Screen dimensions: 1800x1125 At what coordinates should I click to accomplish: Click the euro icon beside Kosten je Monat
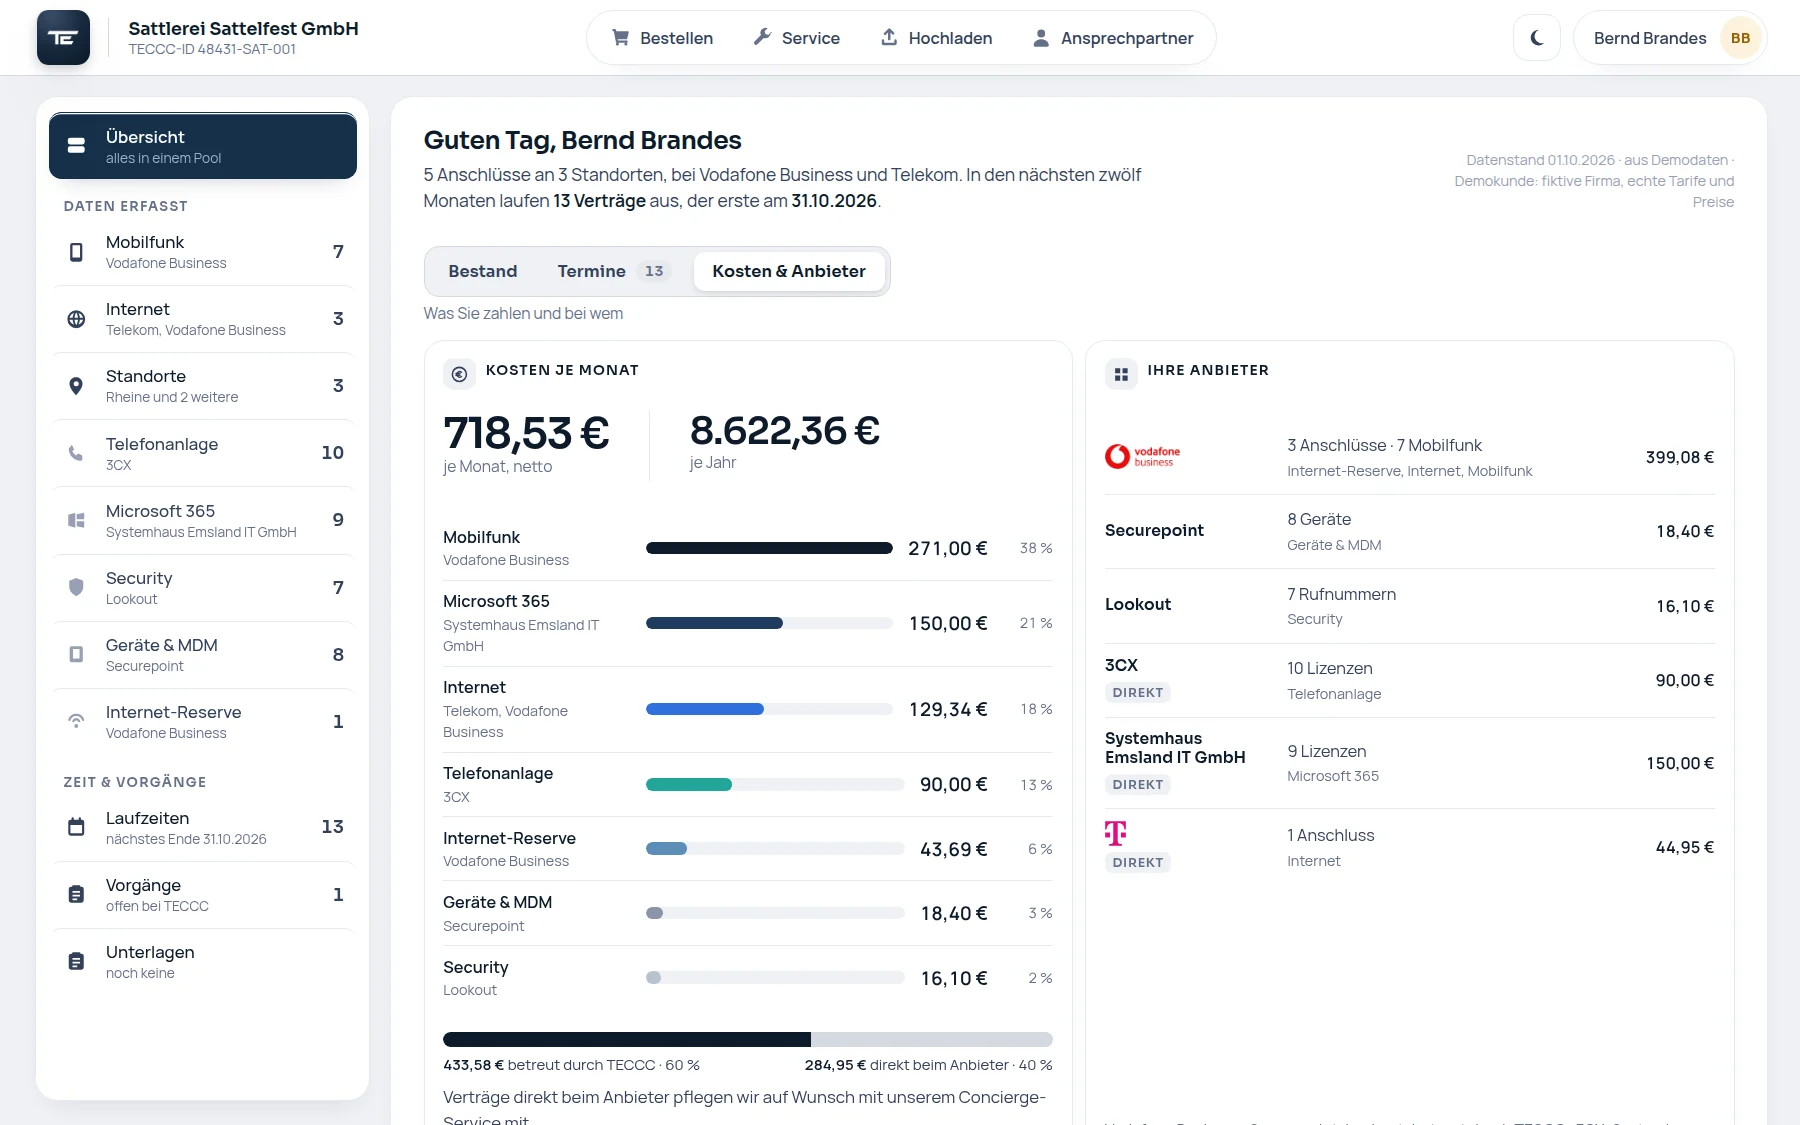point(459,374)
